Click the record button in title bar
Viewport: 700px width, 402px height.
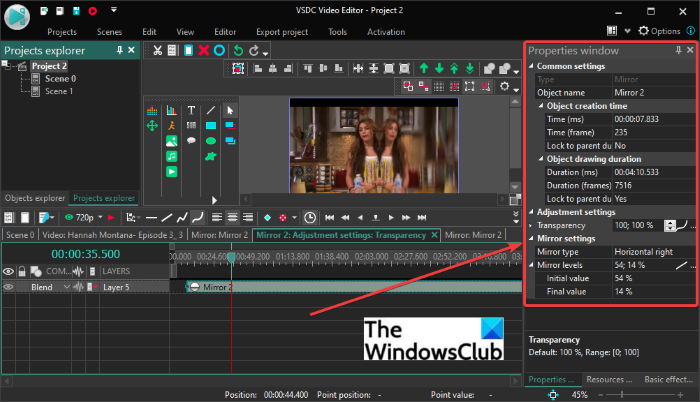(93, 11)
